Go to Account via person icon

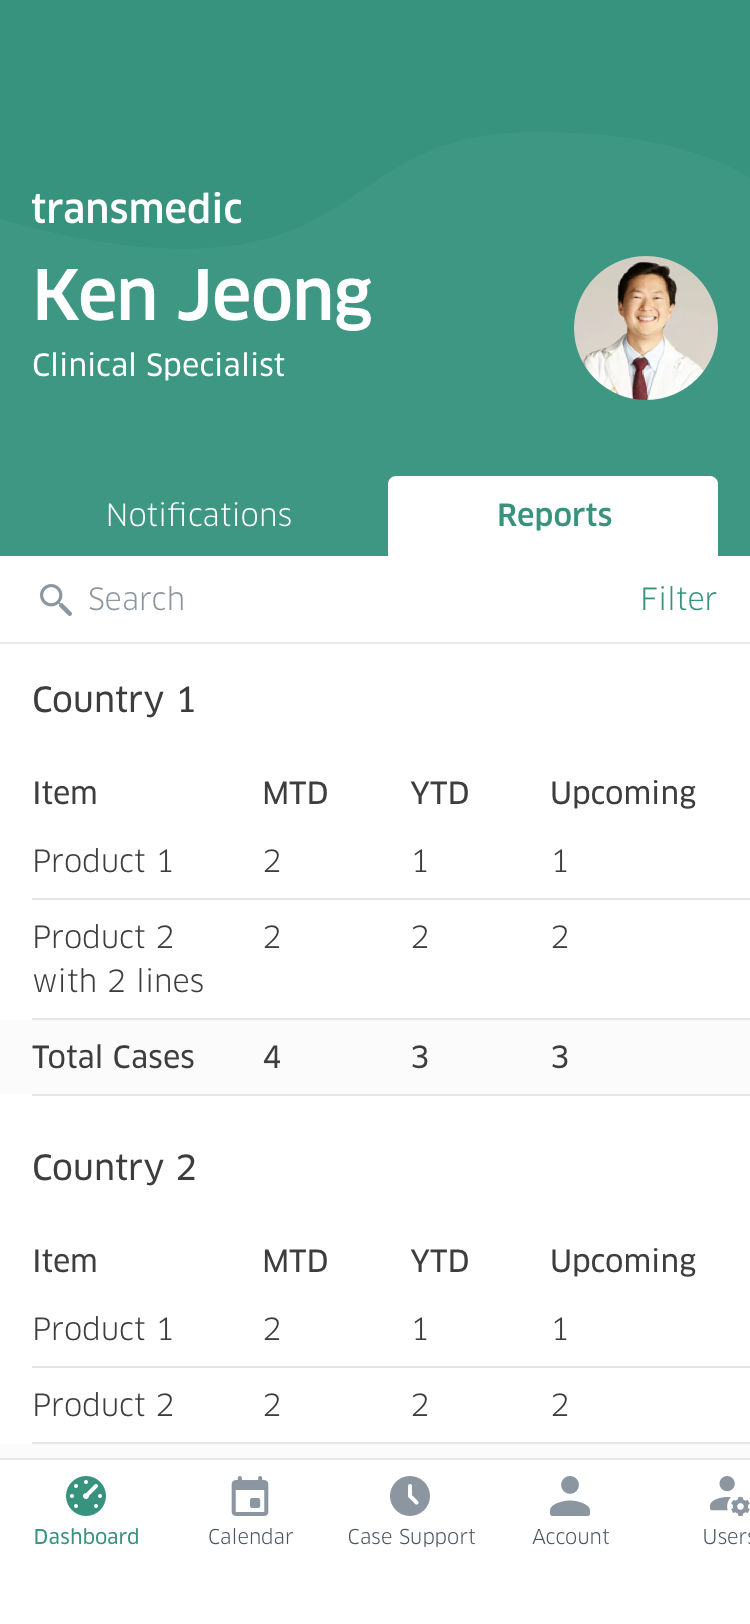[x=570, y=1496]
